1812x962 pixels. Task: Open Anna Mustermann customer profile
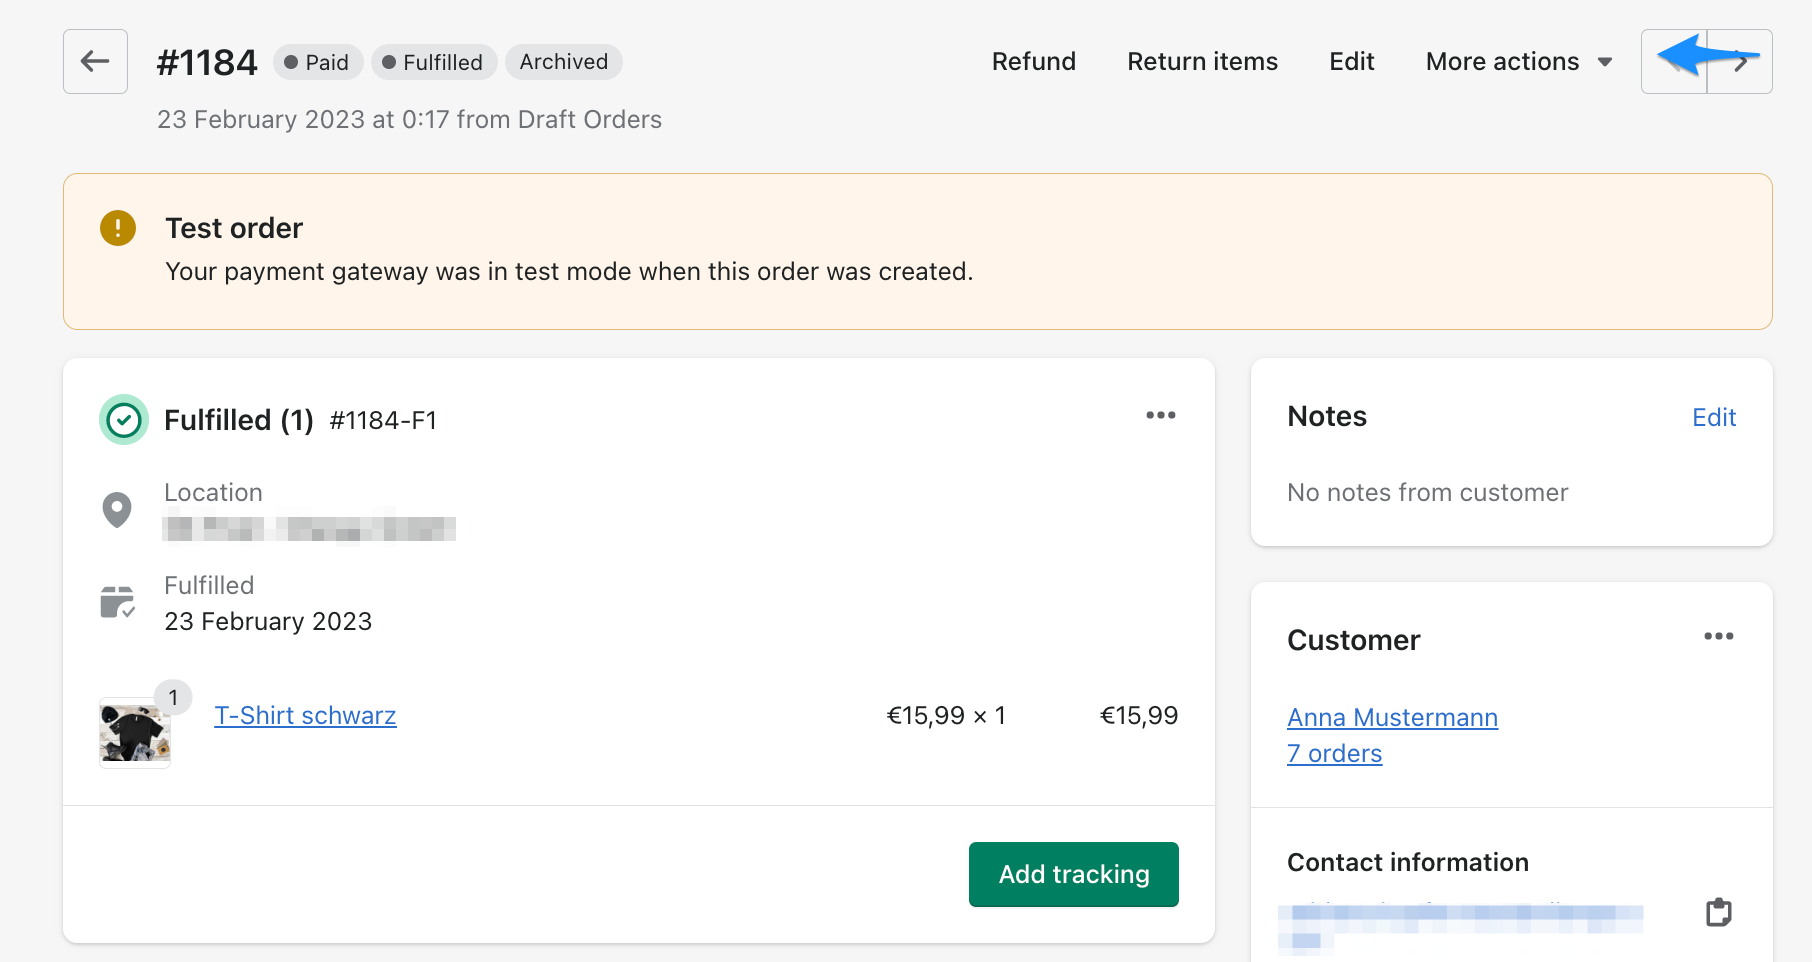(1392, 717)
